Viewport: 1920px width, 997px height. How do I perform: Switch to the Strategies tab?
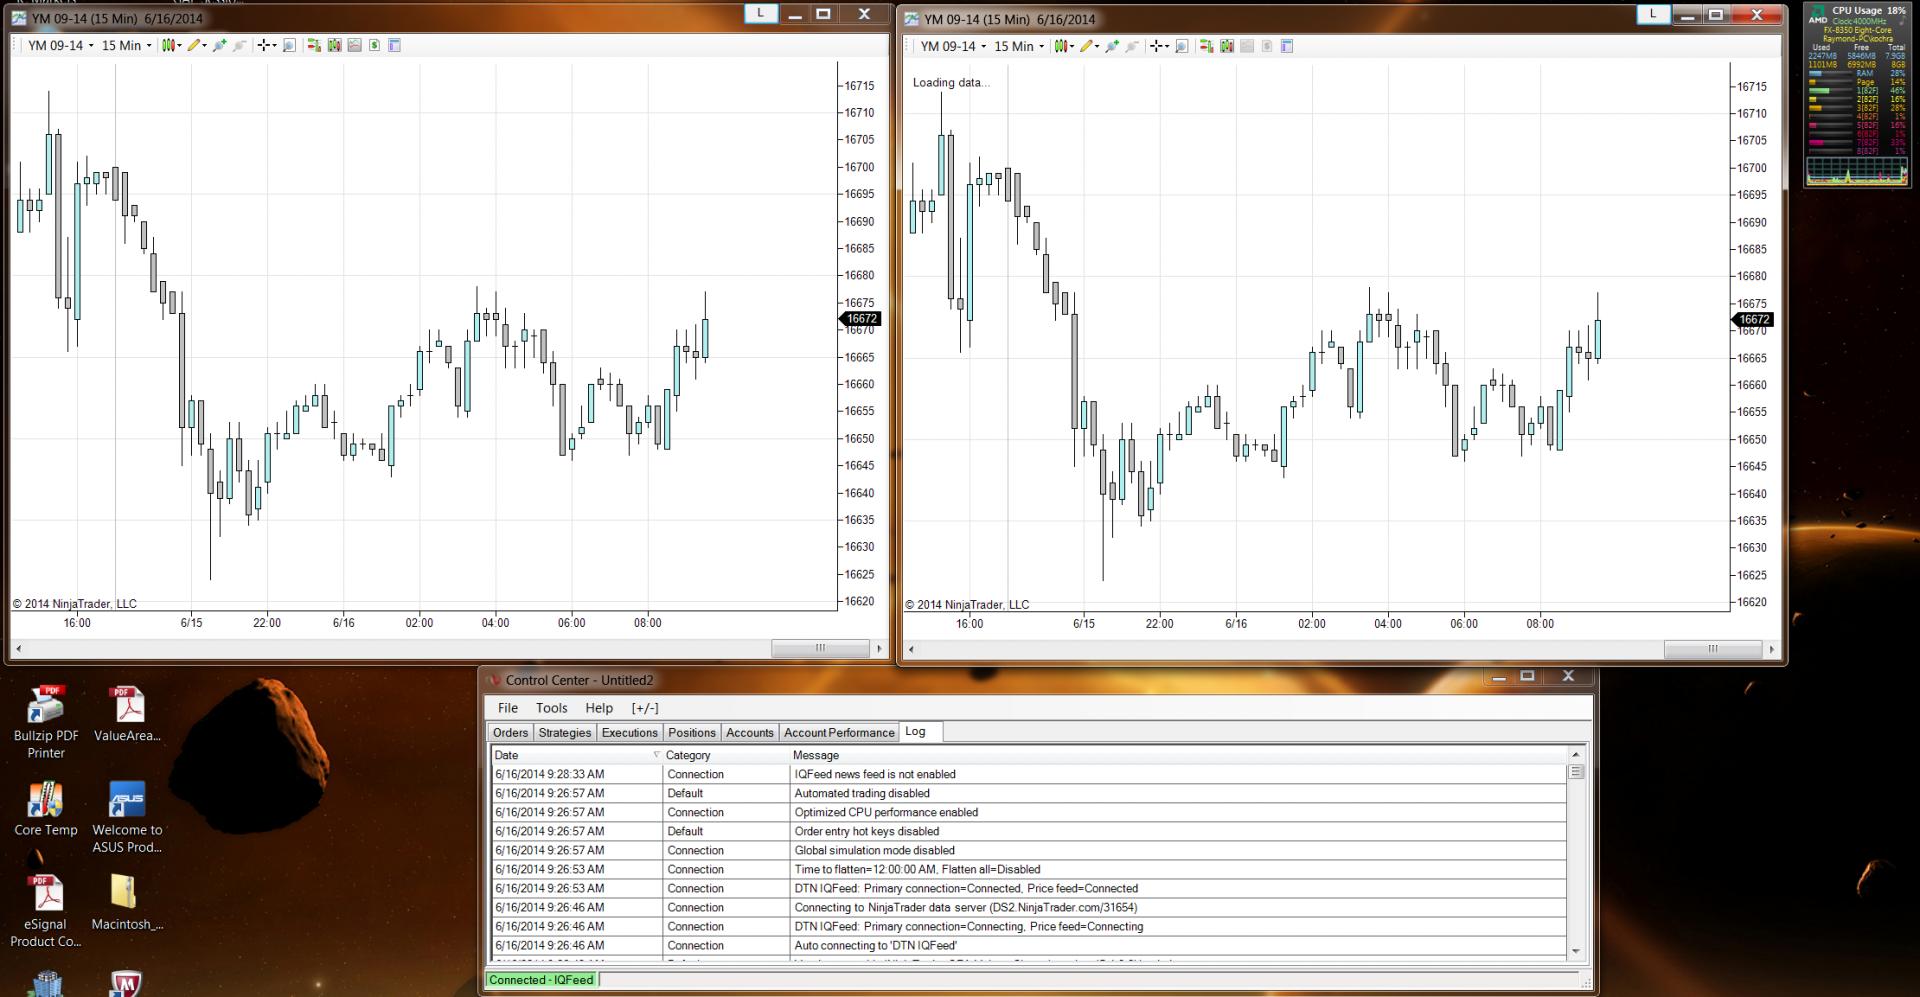565,733
